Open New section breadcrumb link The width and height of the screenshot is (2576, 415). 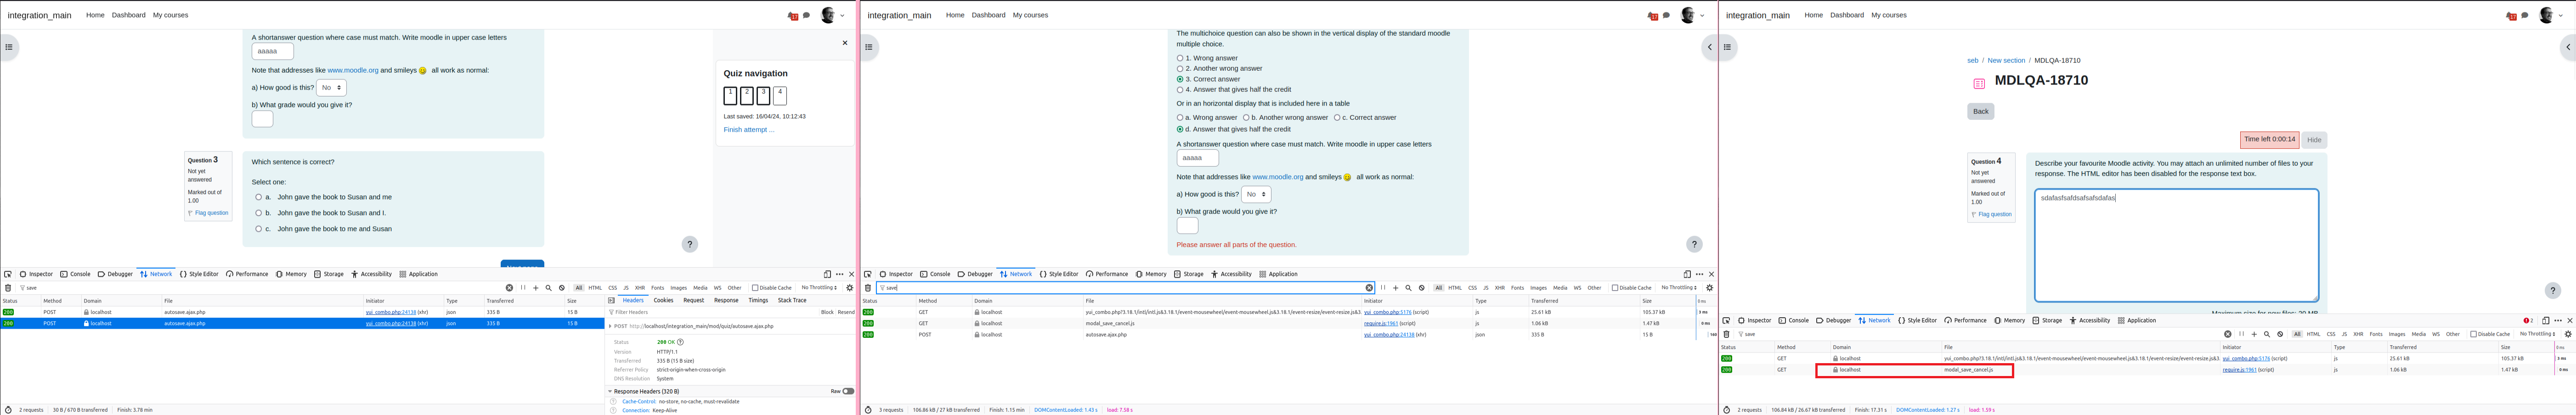(2006, 61)
